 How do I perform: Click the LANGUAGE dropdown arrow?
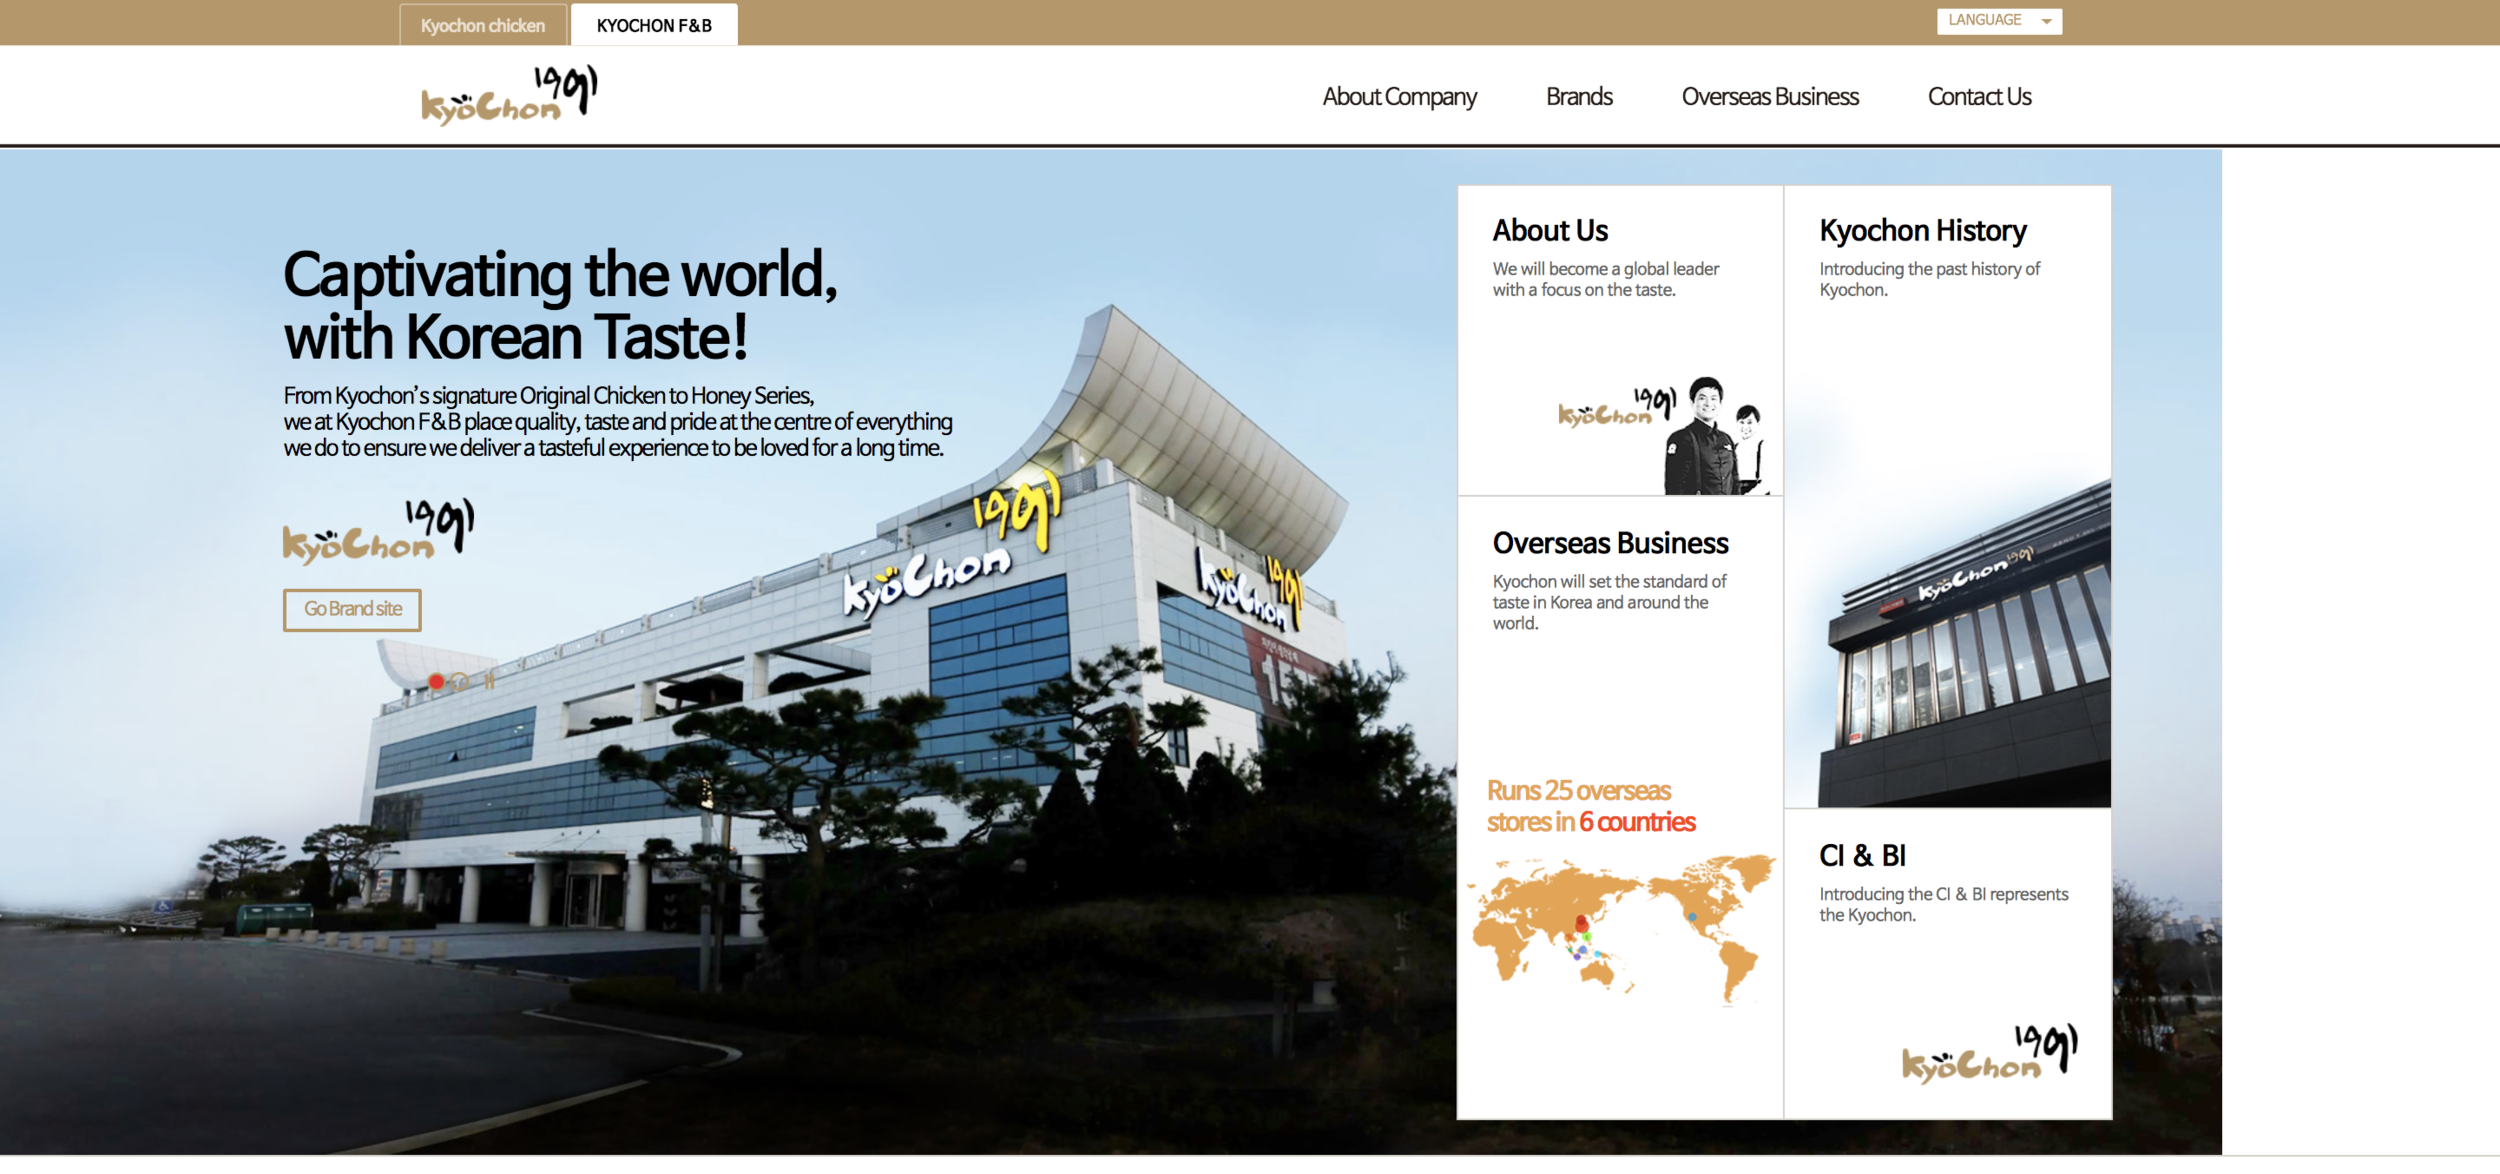point(2046,22)
